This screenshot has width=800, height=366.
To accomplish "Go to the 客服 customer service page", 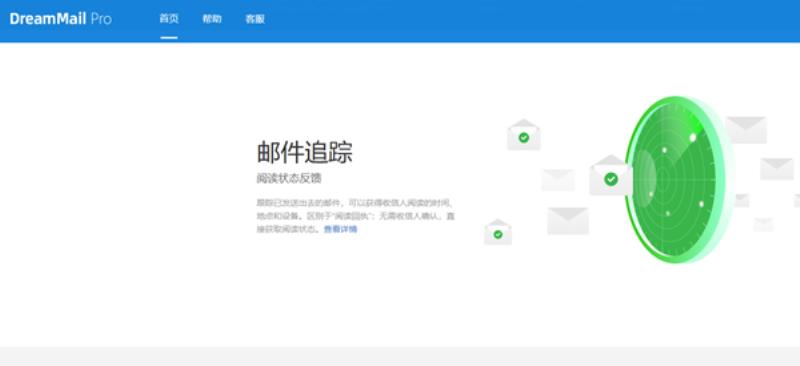I will pos(255,19).
